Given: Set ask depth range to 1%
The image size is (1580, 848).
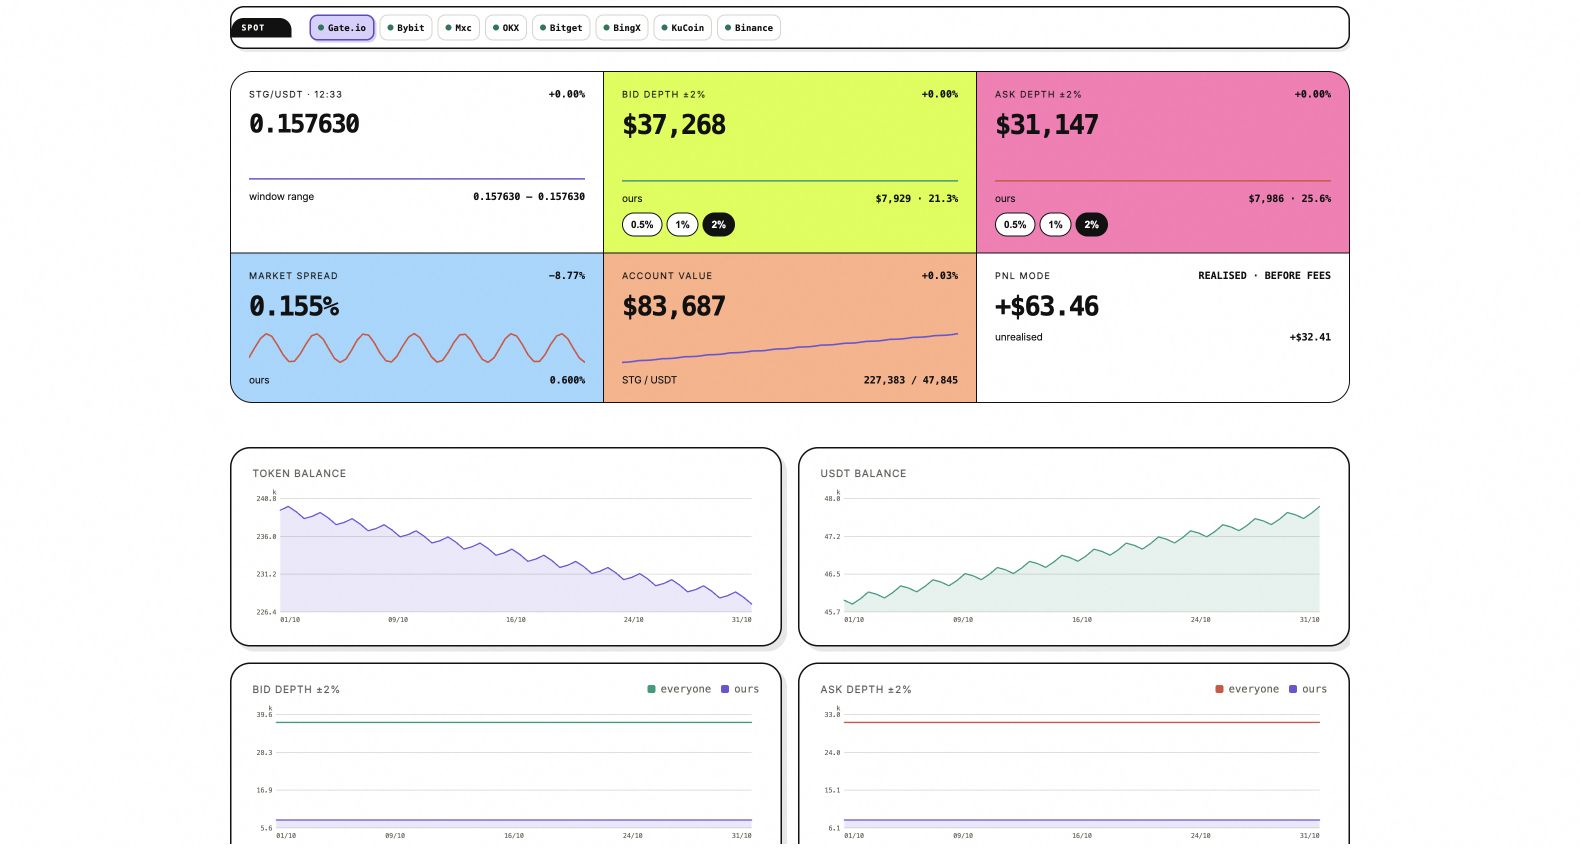Looking at the screenshot, I should click(1055, 225).
